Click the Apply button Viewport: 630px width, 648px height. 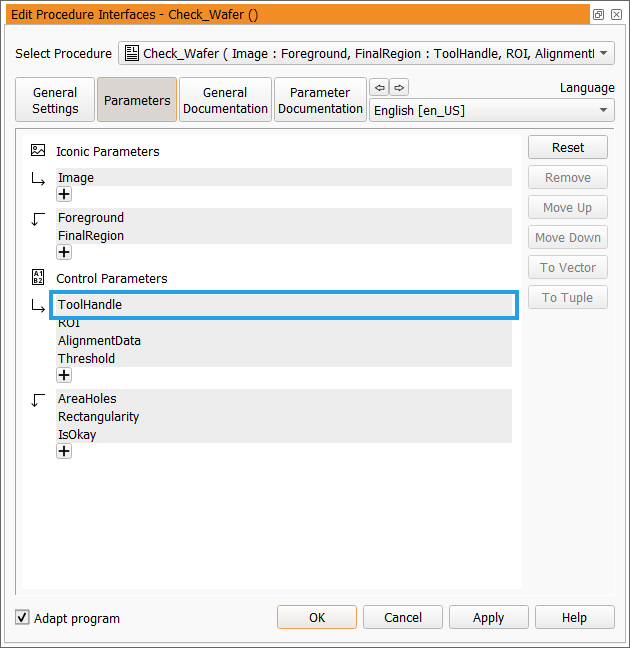(x=488, y=617)
